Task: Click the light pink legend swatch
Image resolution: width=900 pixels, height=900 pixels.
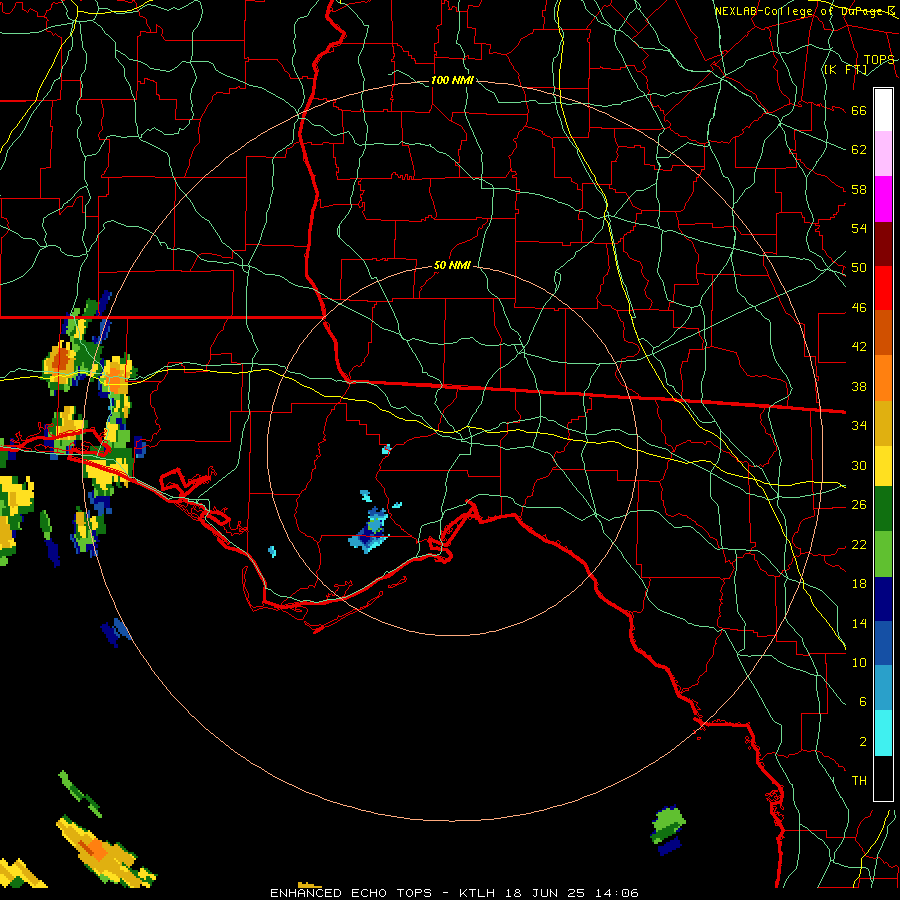Action: pyautogui.click(x=883, y=154)
